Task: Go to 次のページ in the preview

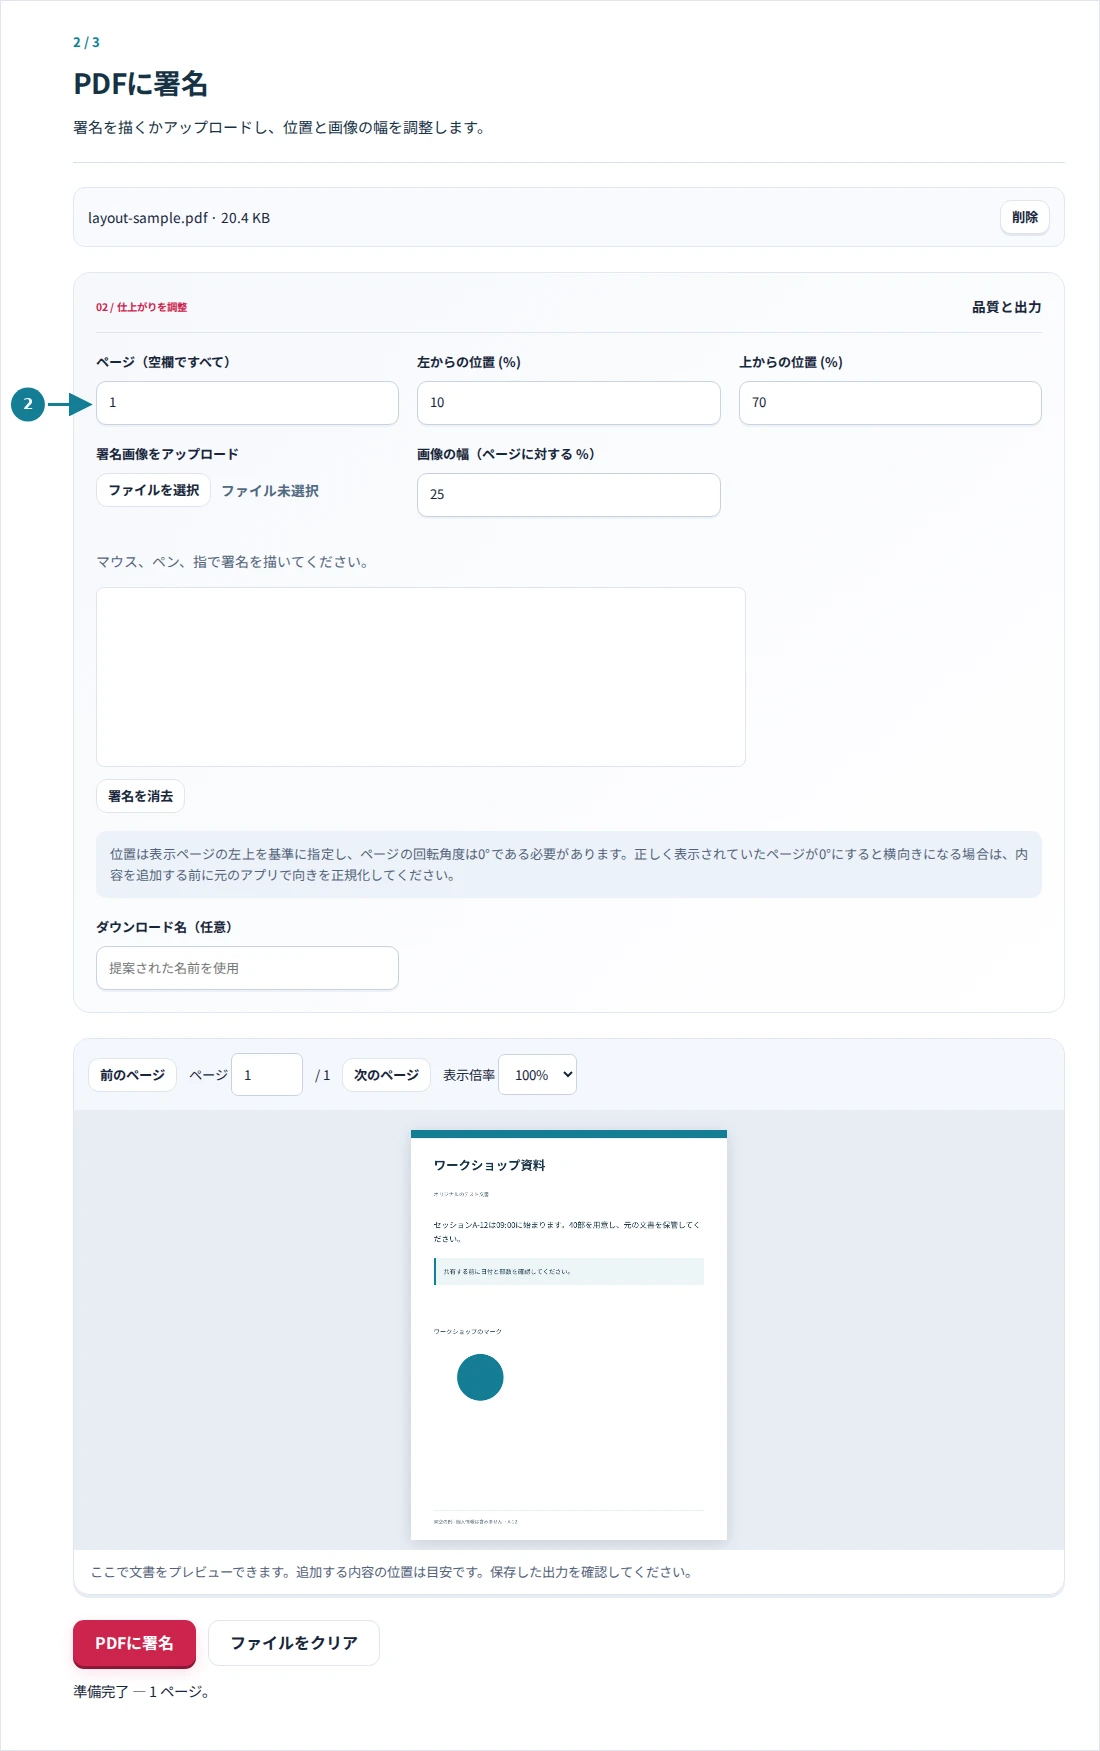Action: pos(386,1075)
